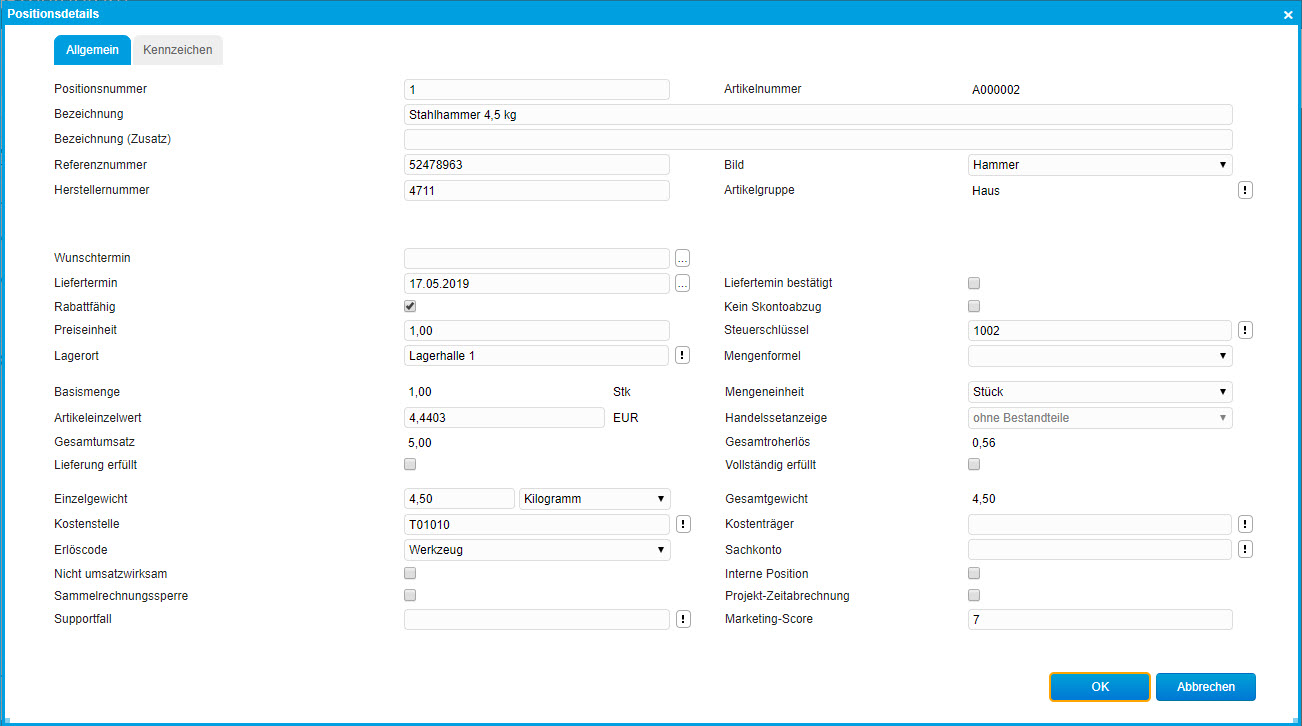Click the lookup icon beside Kostenträger
1302x726 pixels.
click(x=1245, y=524)
